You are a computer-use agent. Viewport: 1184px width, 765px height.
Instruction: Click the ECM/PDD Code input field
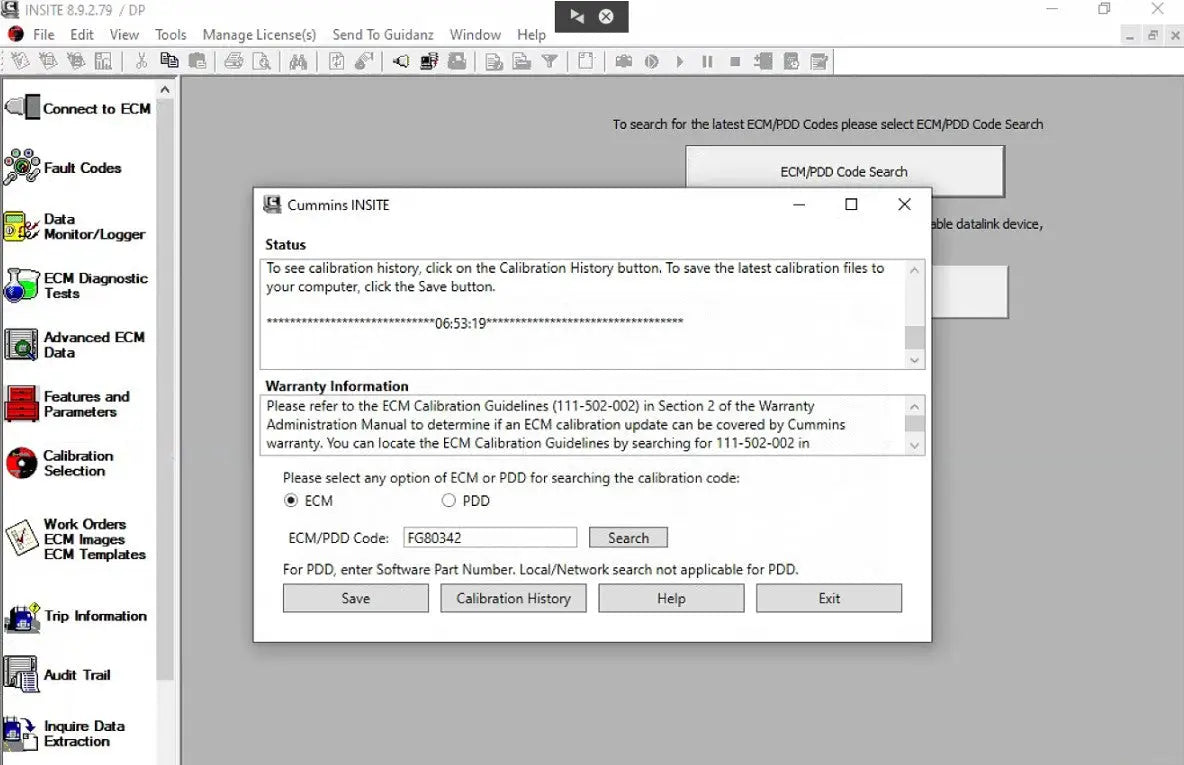(490, 538)
